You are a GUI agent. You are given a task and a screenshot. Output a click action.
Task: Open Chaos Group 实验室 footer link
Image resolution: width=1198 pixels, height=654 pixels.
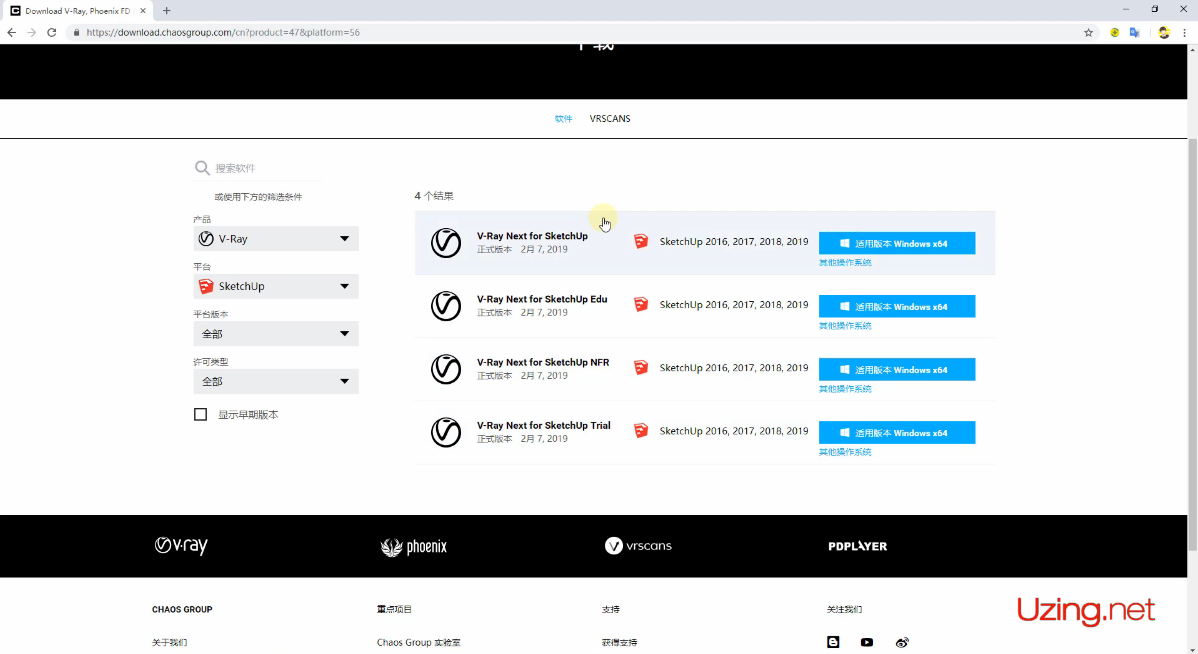[x=419, y=643]
